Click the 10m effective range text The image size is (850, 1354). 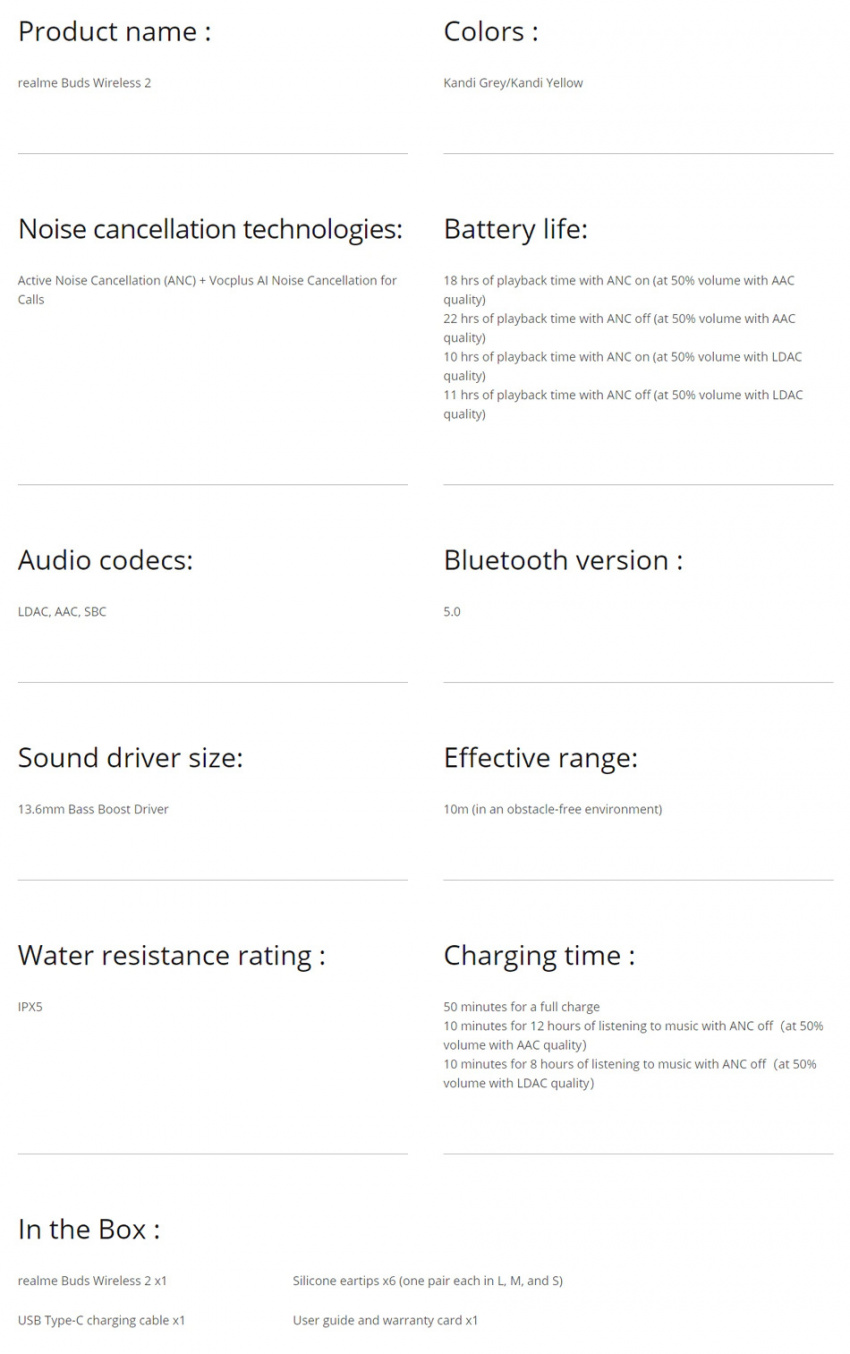tap(553, 809)
